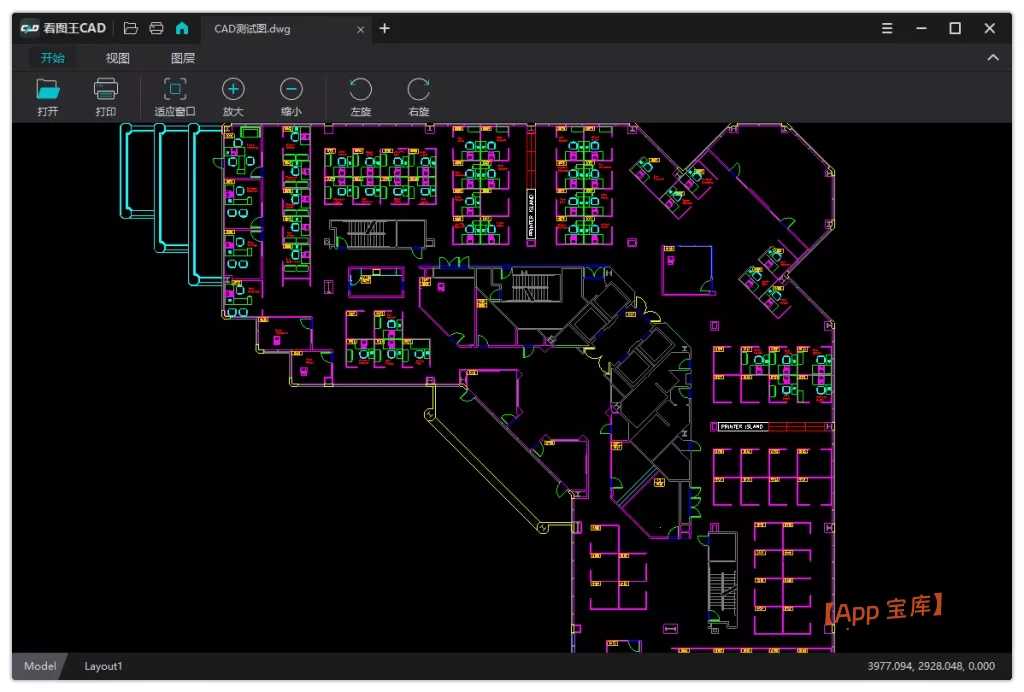Click the small folder icon in title bar
Image resolution: width=1024 pixels, height=692 pixels.
[x=131, y=28]
